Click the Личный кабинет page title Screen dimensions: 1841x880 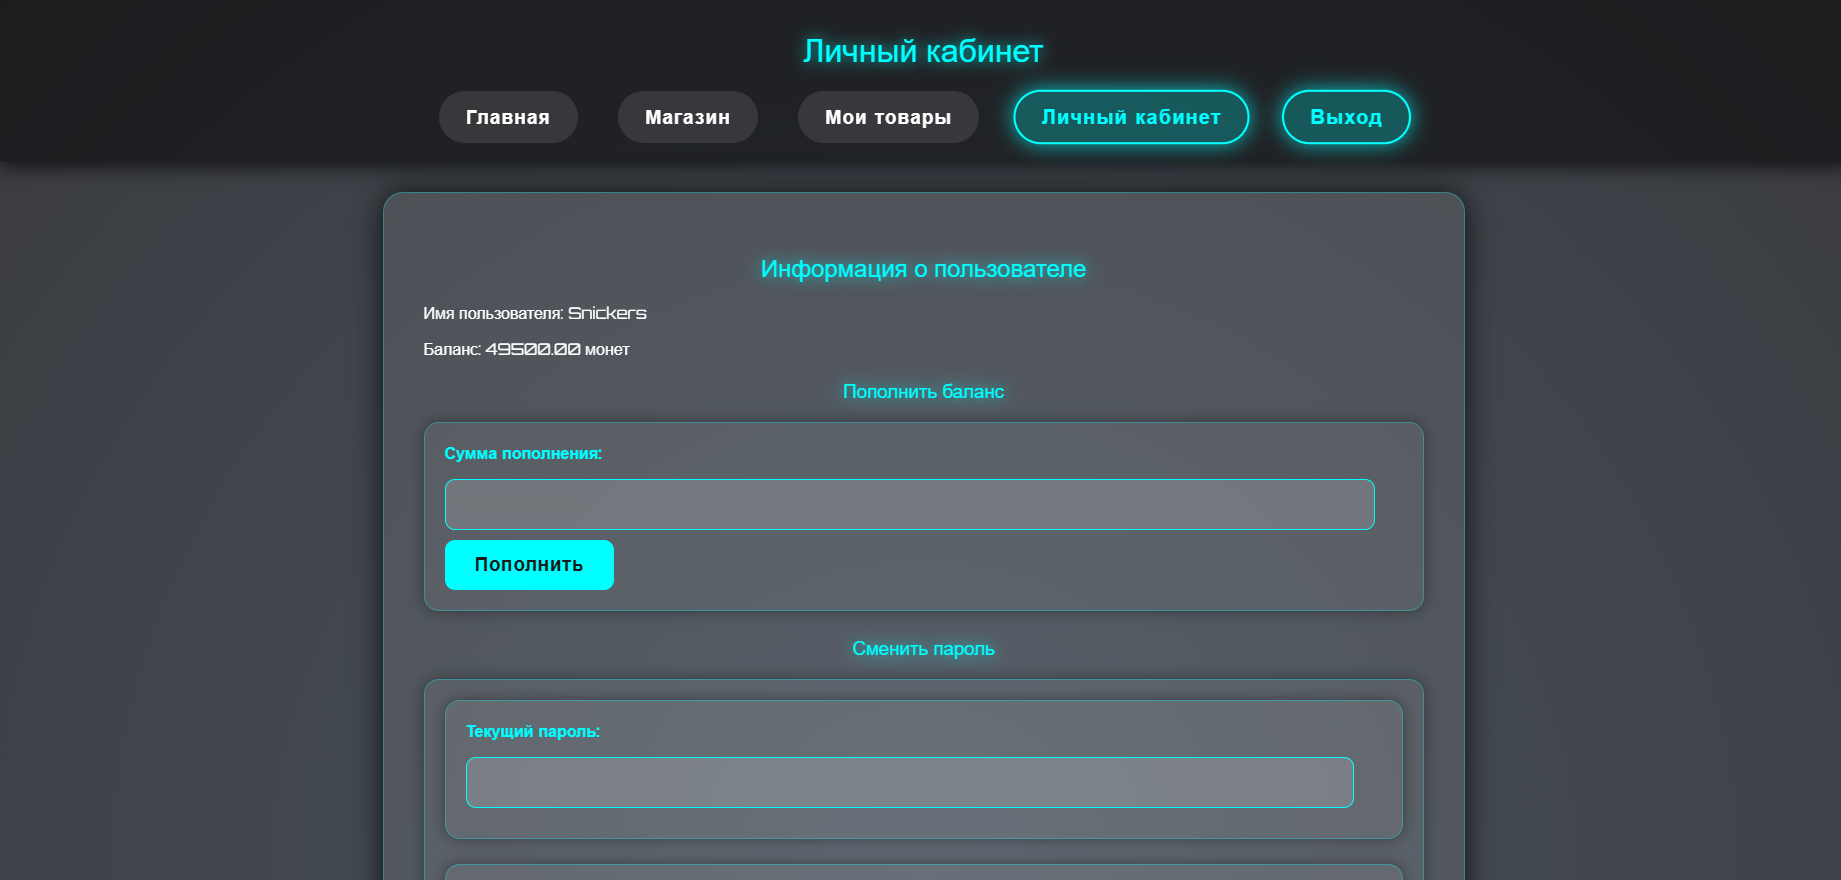[x=922, y=51]
